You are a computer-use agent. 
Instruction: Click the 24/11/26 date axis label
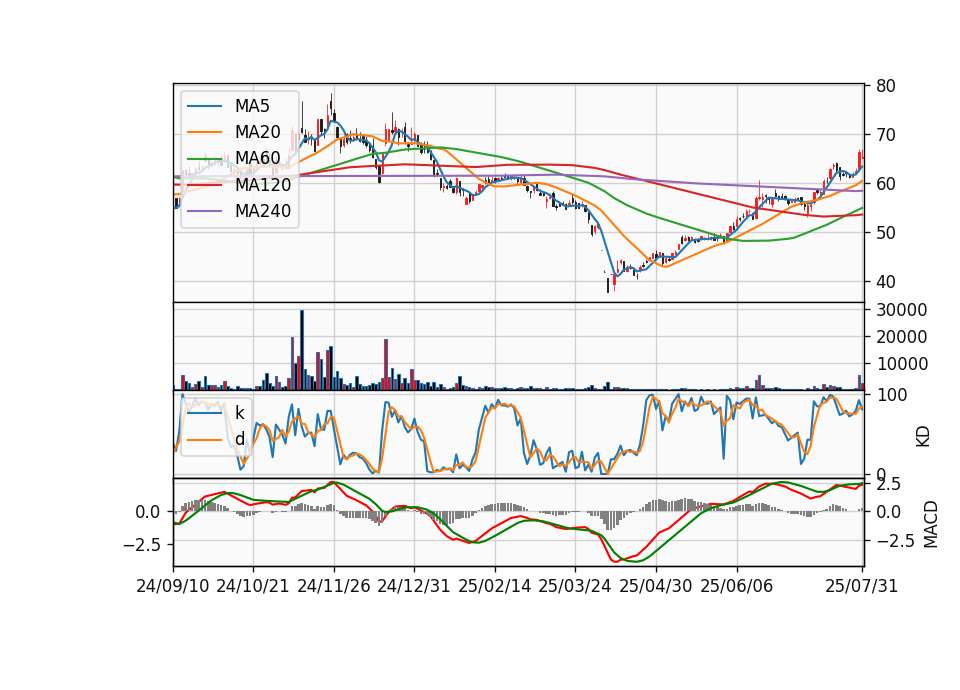[334, 586]
